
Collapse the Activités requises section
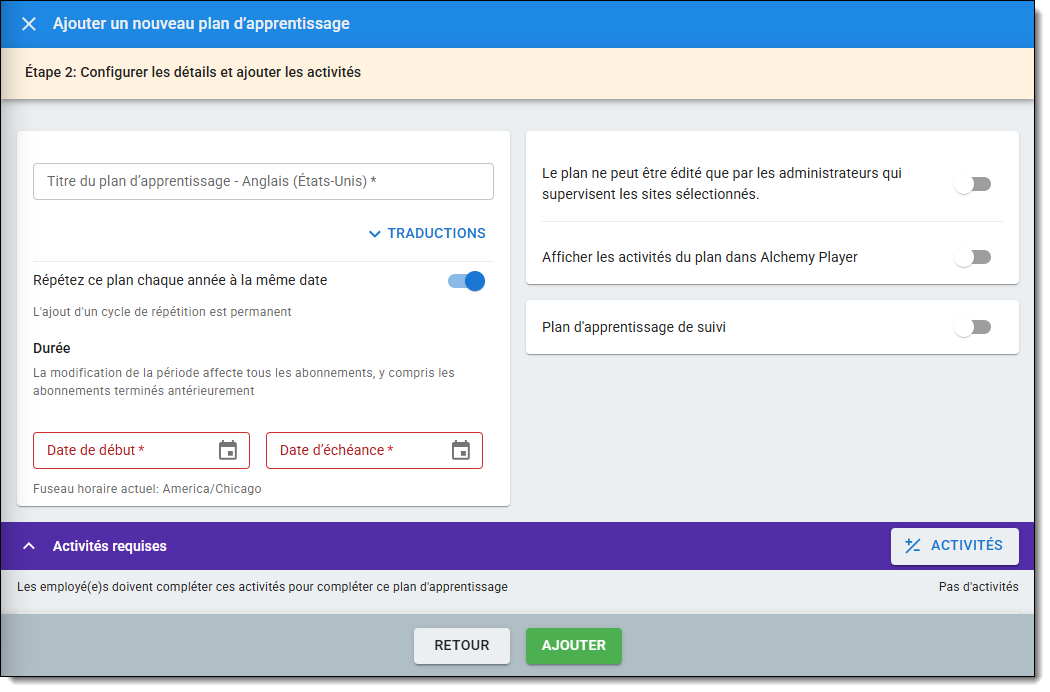pos(29,546)
